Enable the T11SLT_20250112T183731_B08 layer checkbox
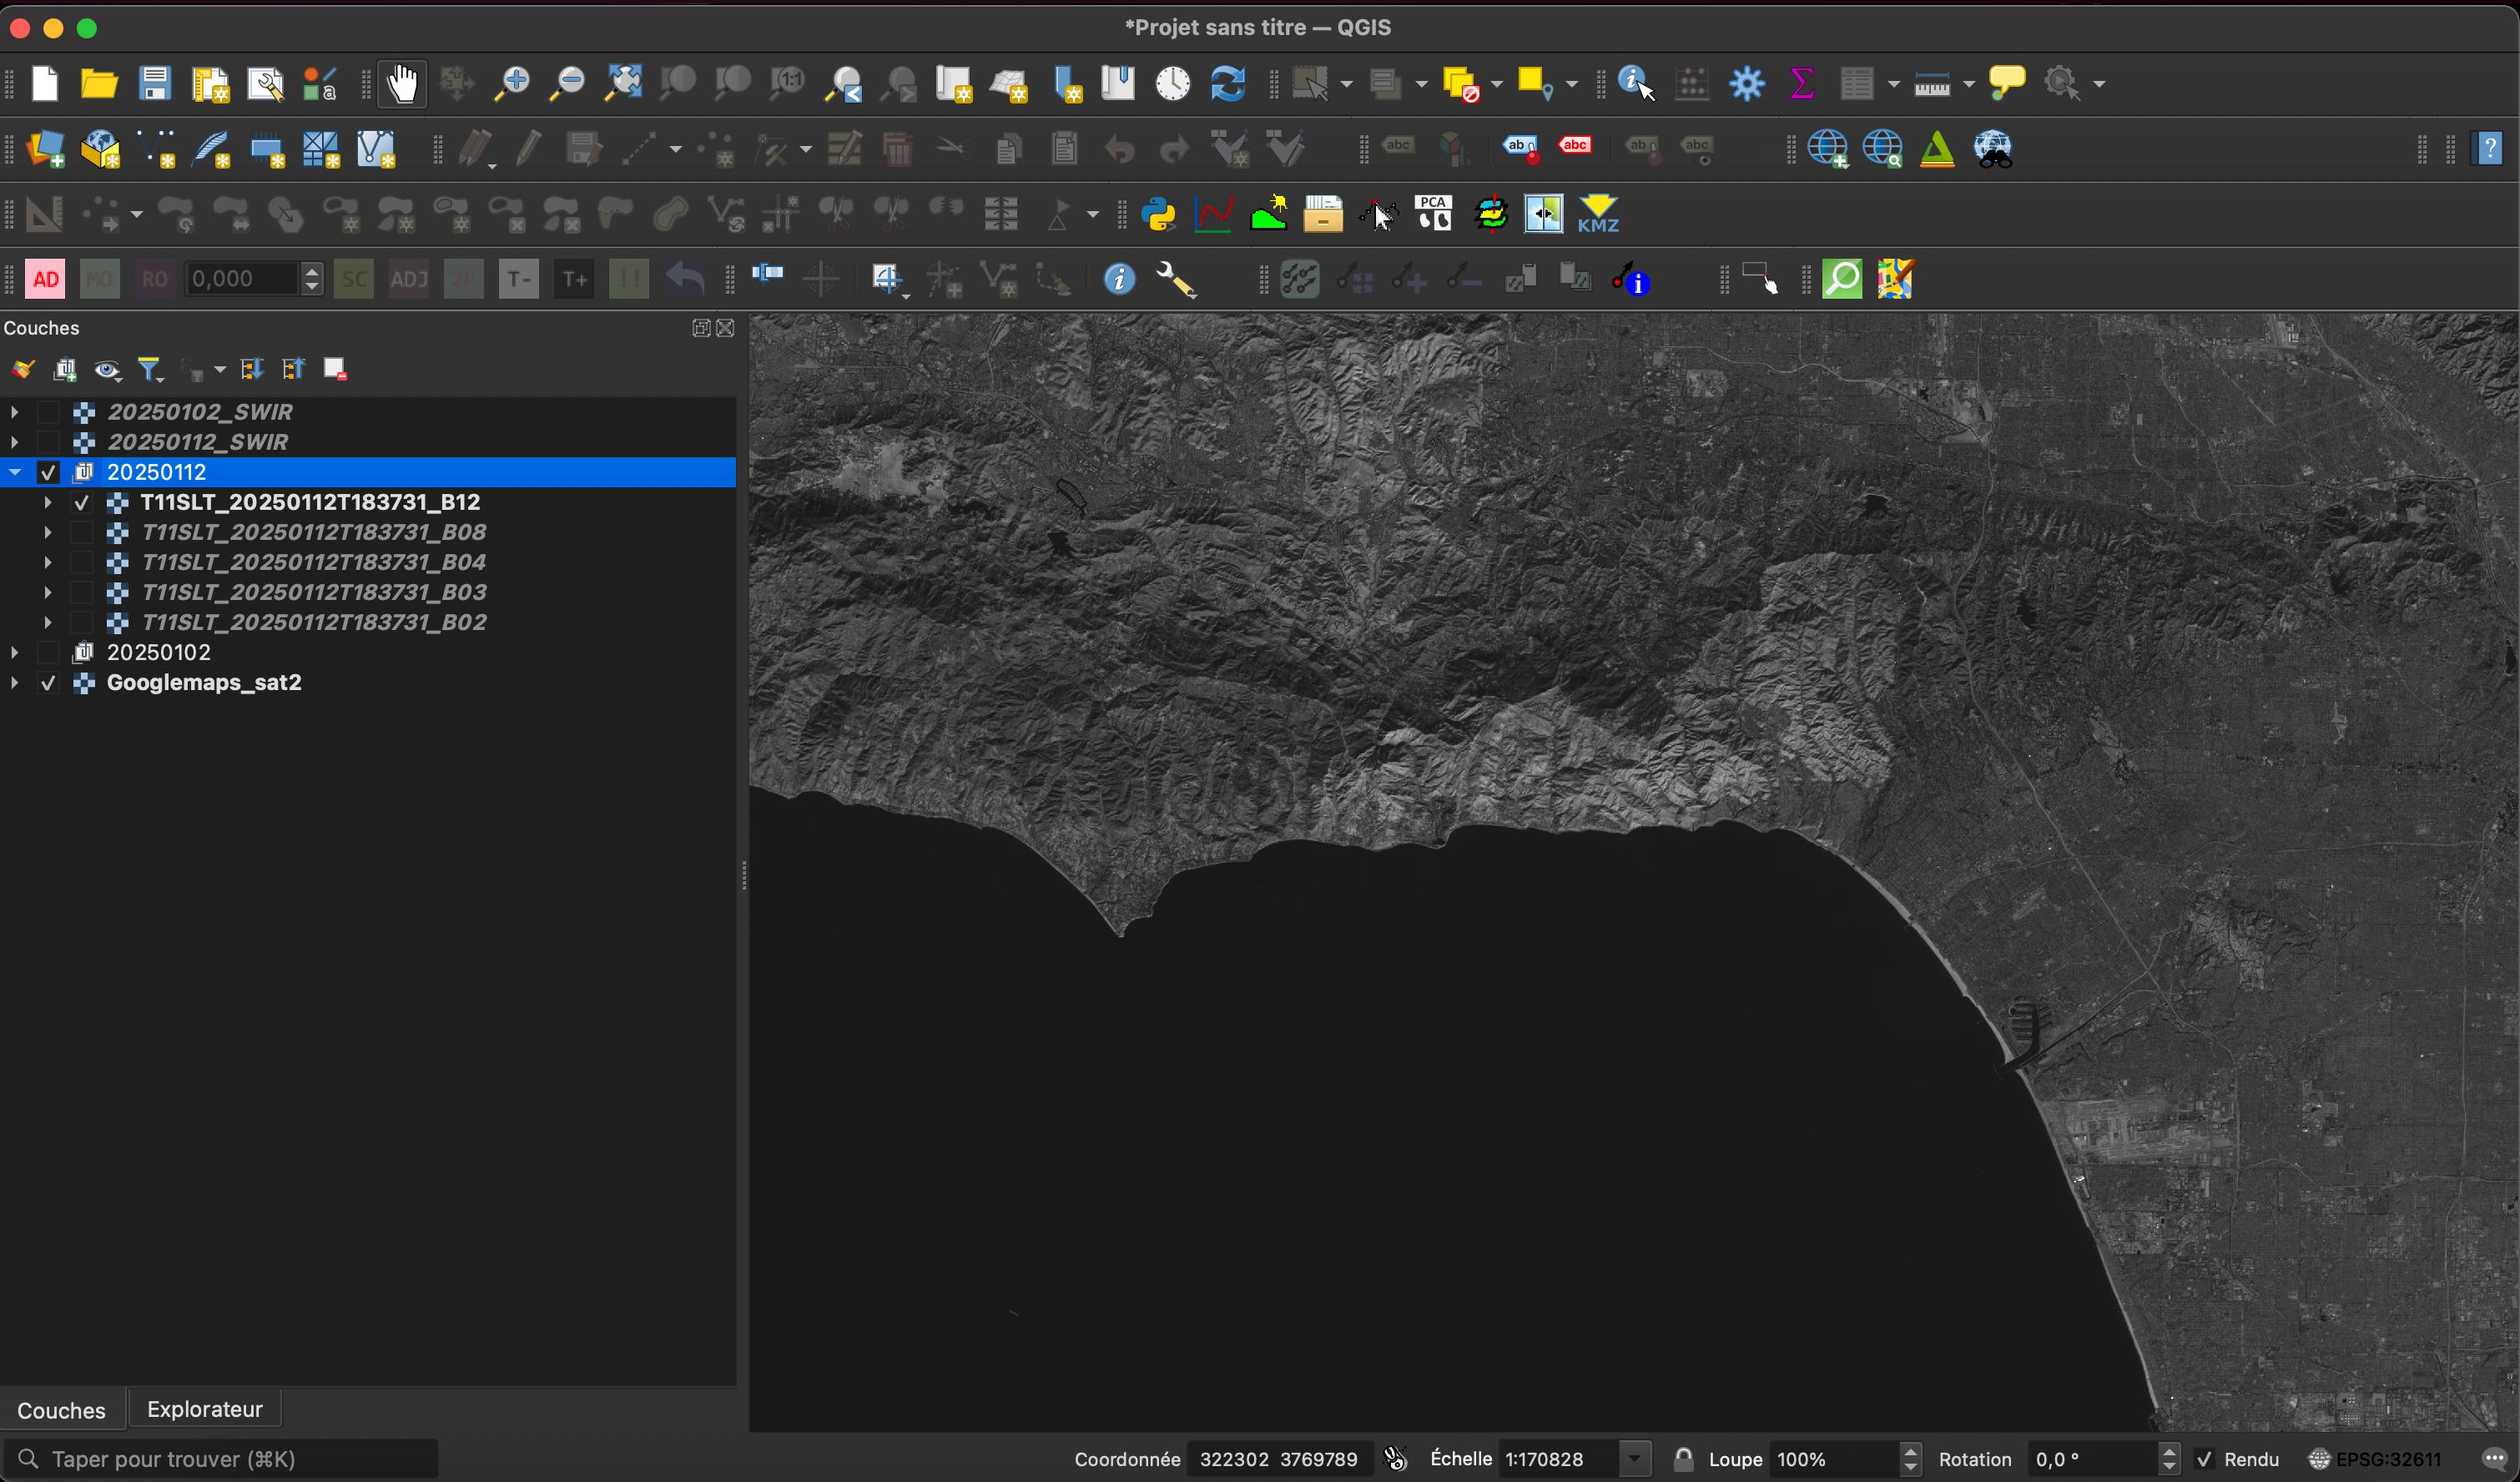Viewport: 2520px width, 1482px height. (x=83, y=532)
